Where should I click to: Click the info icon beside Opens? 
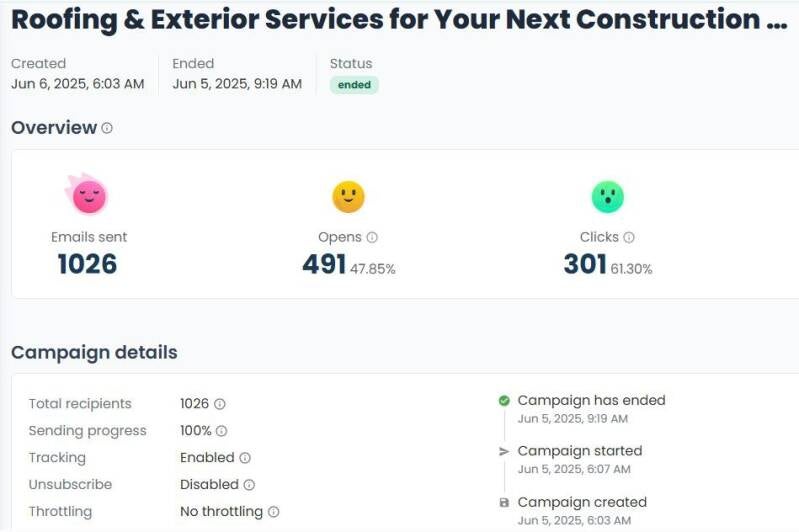[372, 238]
